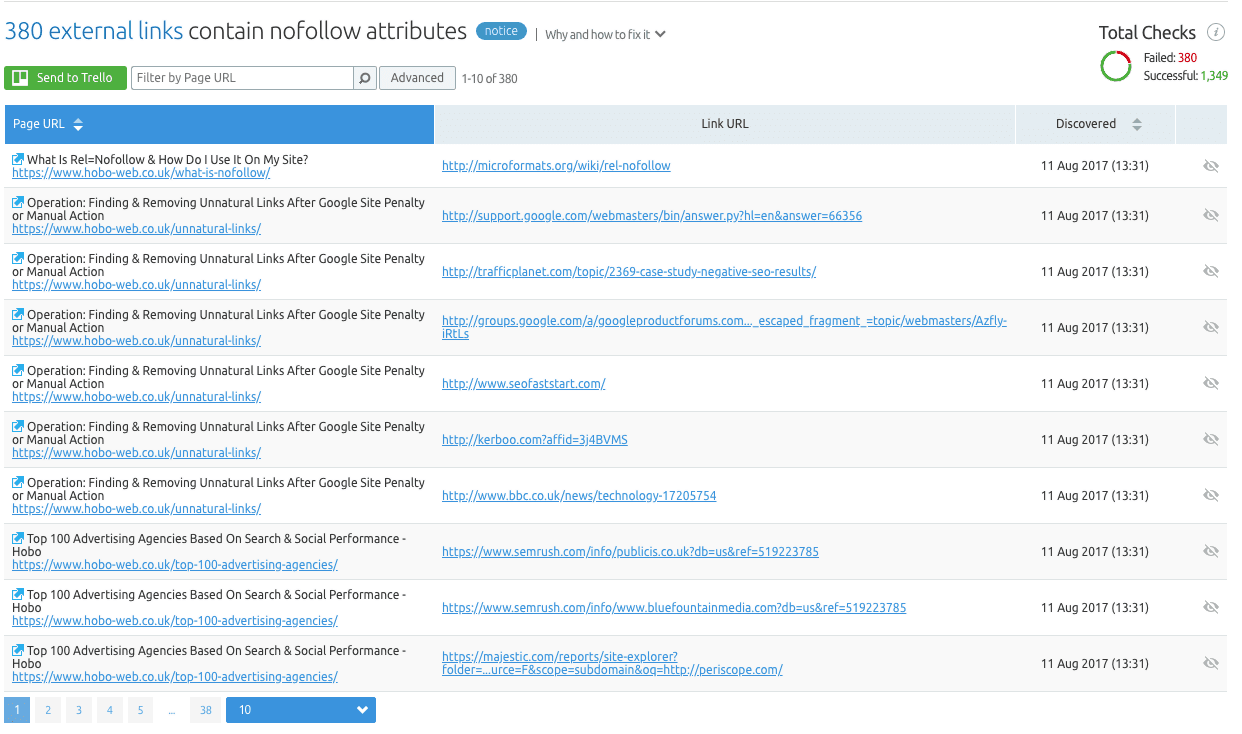
Task: Open the kerboo.com?affid link
Action: point(535,439)
